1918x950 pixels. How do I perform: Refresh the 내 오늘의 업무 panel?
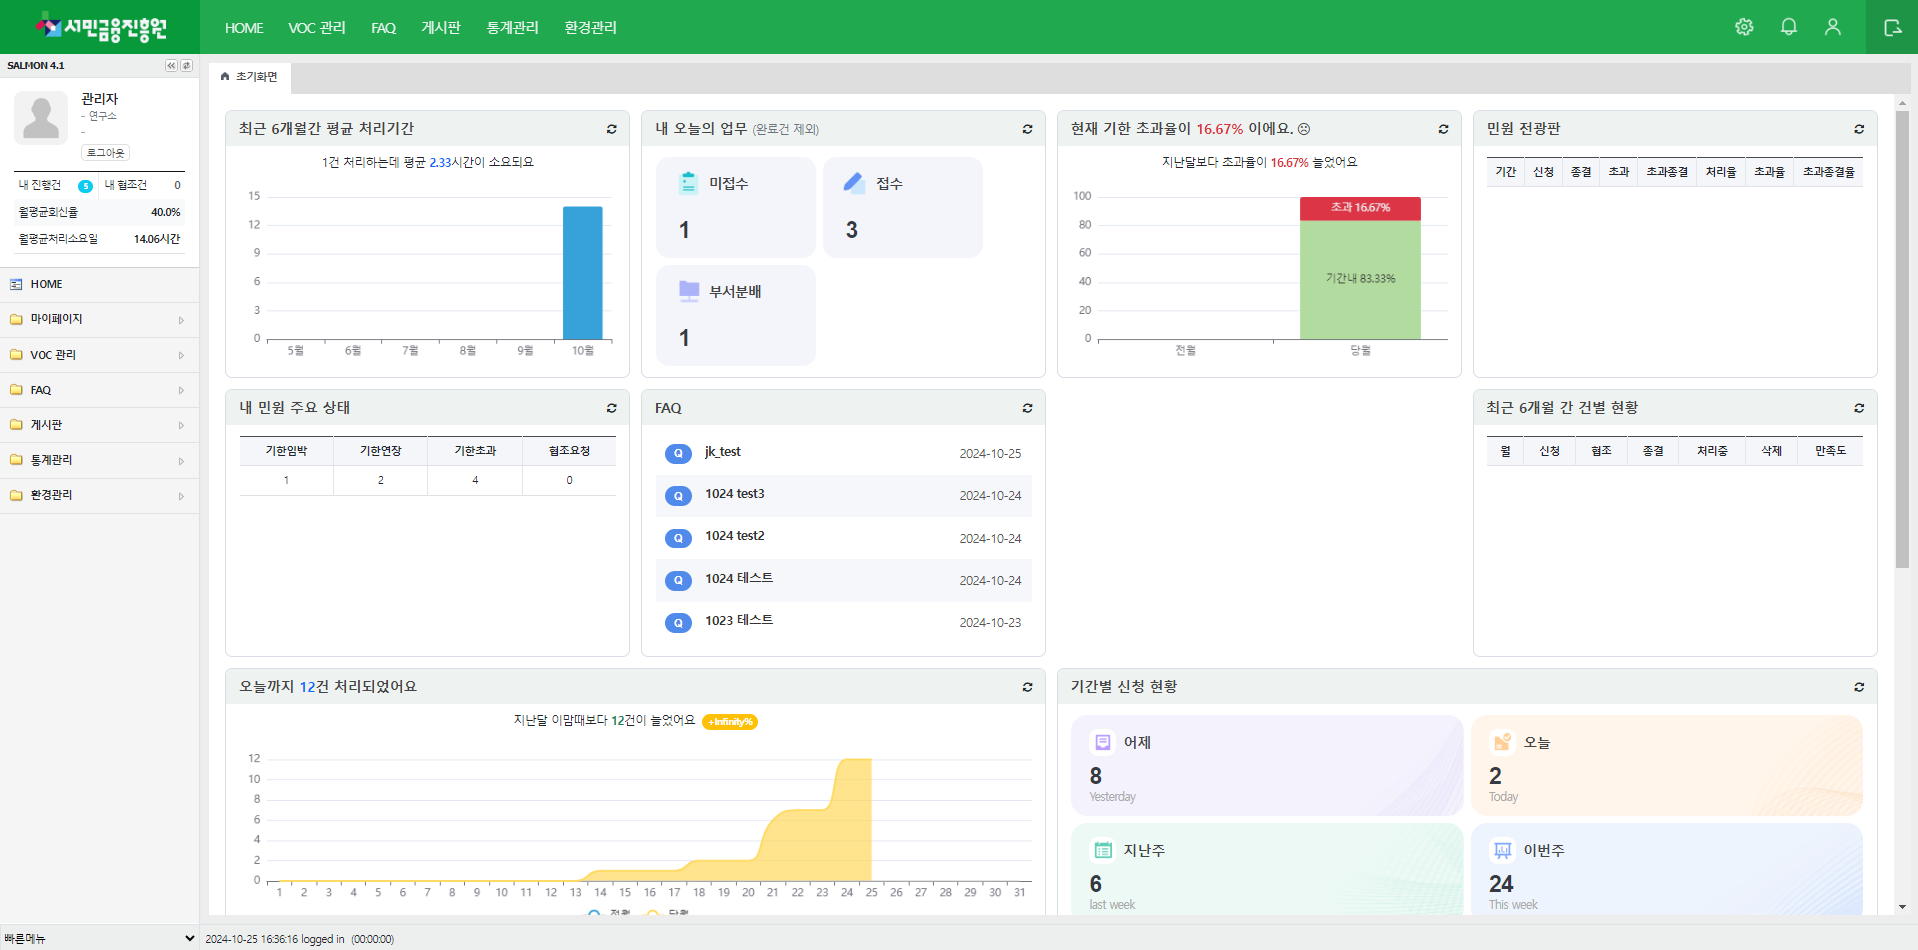(1027, 129)
